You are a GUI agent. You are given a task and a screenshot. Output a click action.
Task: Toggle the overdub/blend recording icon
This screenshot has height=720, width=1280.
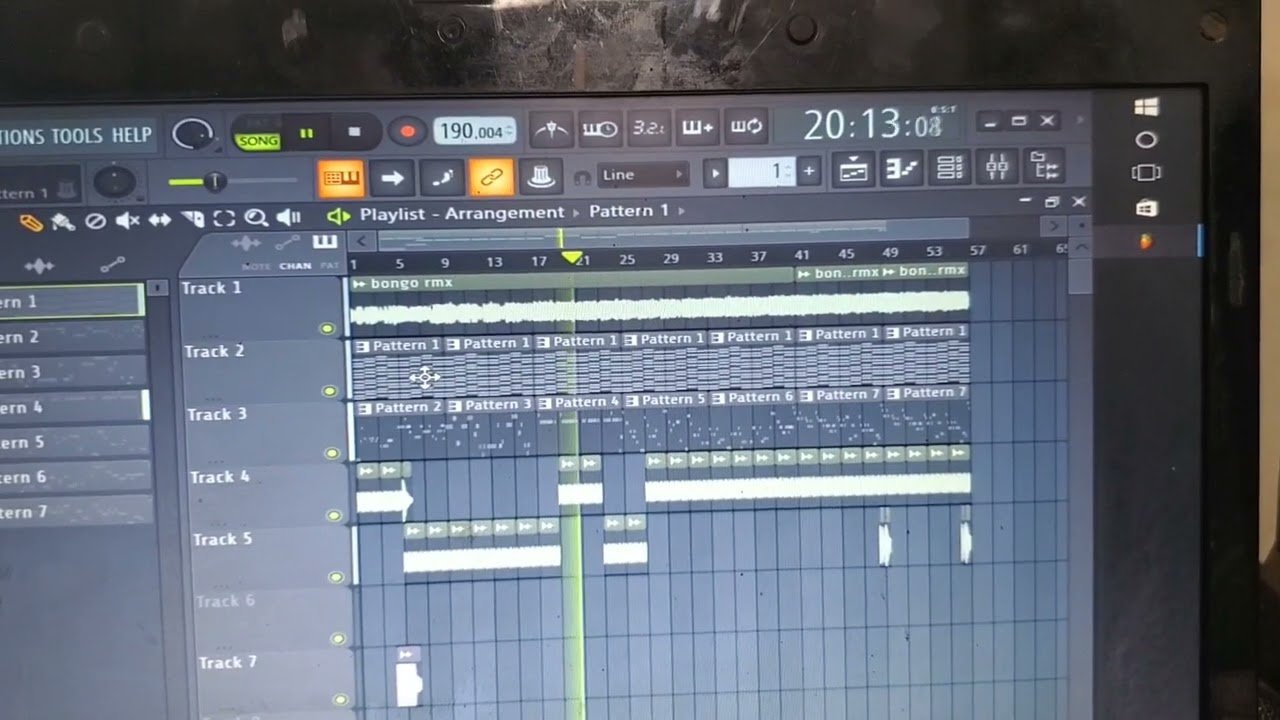[697, 128]
